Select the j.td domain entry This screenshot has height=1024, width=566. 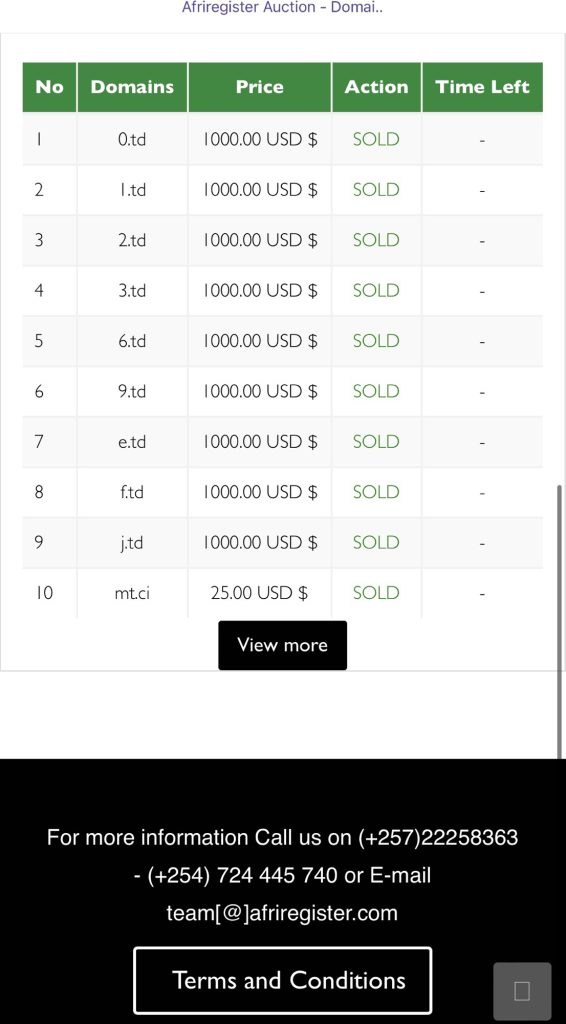point(132,543)
